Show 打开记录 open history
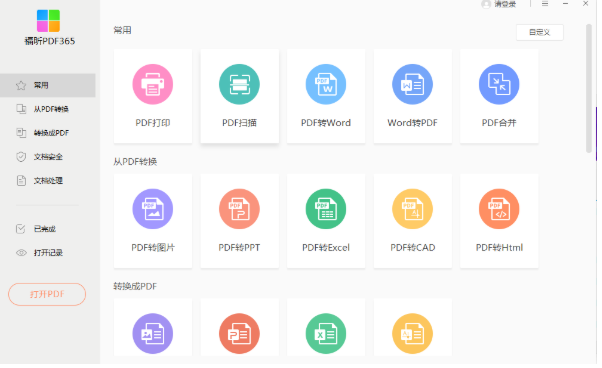The image size is (602, 368). [x=48, y=253]
